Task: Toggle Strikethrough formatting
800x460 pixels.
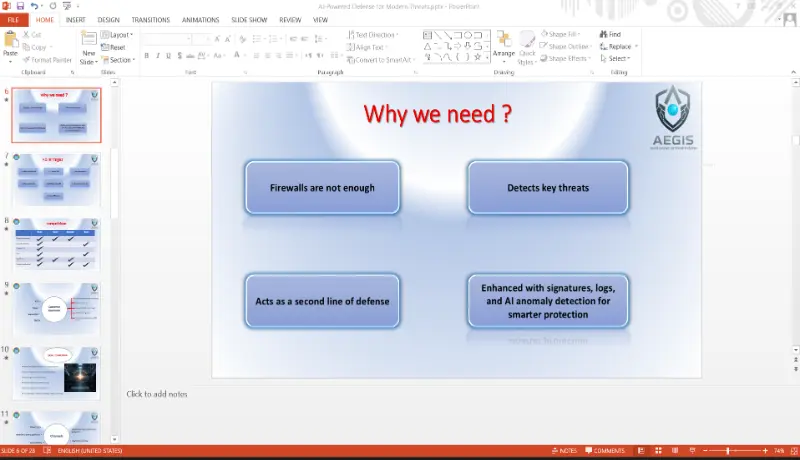Action: tap(190, 55)
